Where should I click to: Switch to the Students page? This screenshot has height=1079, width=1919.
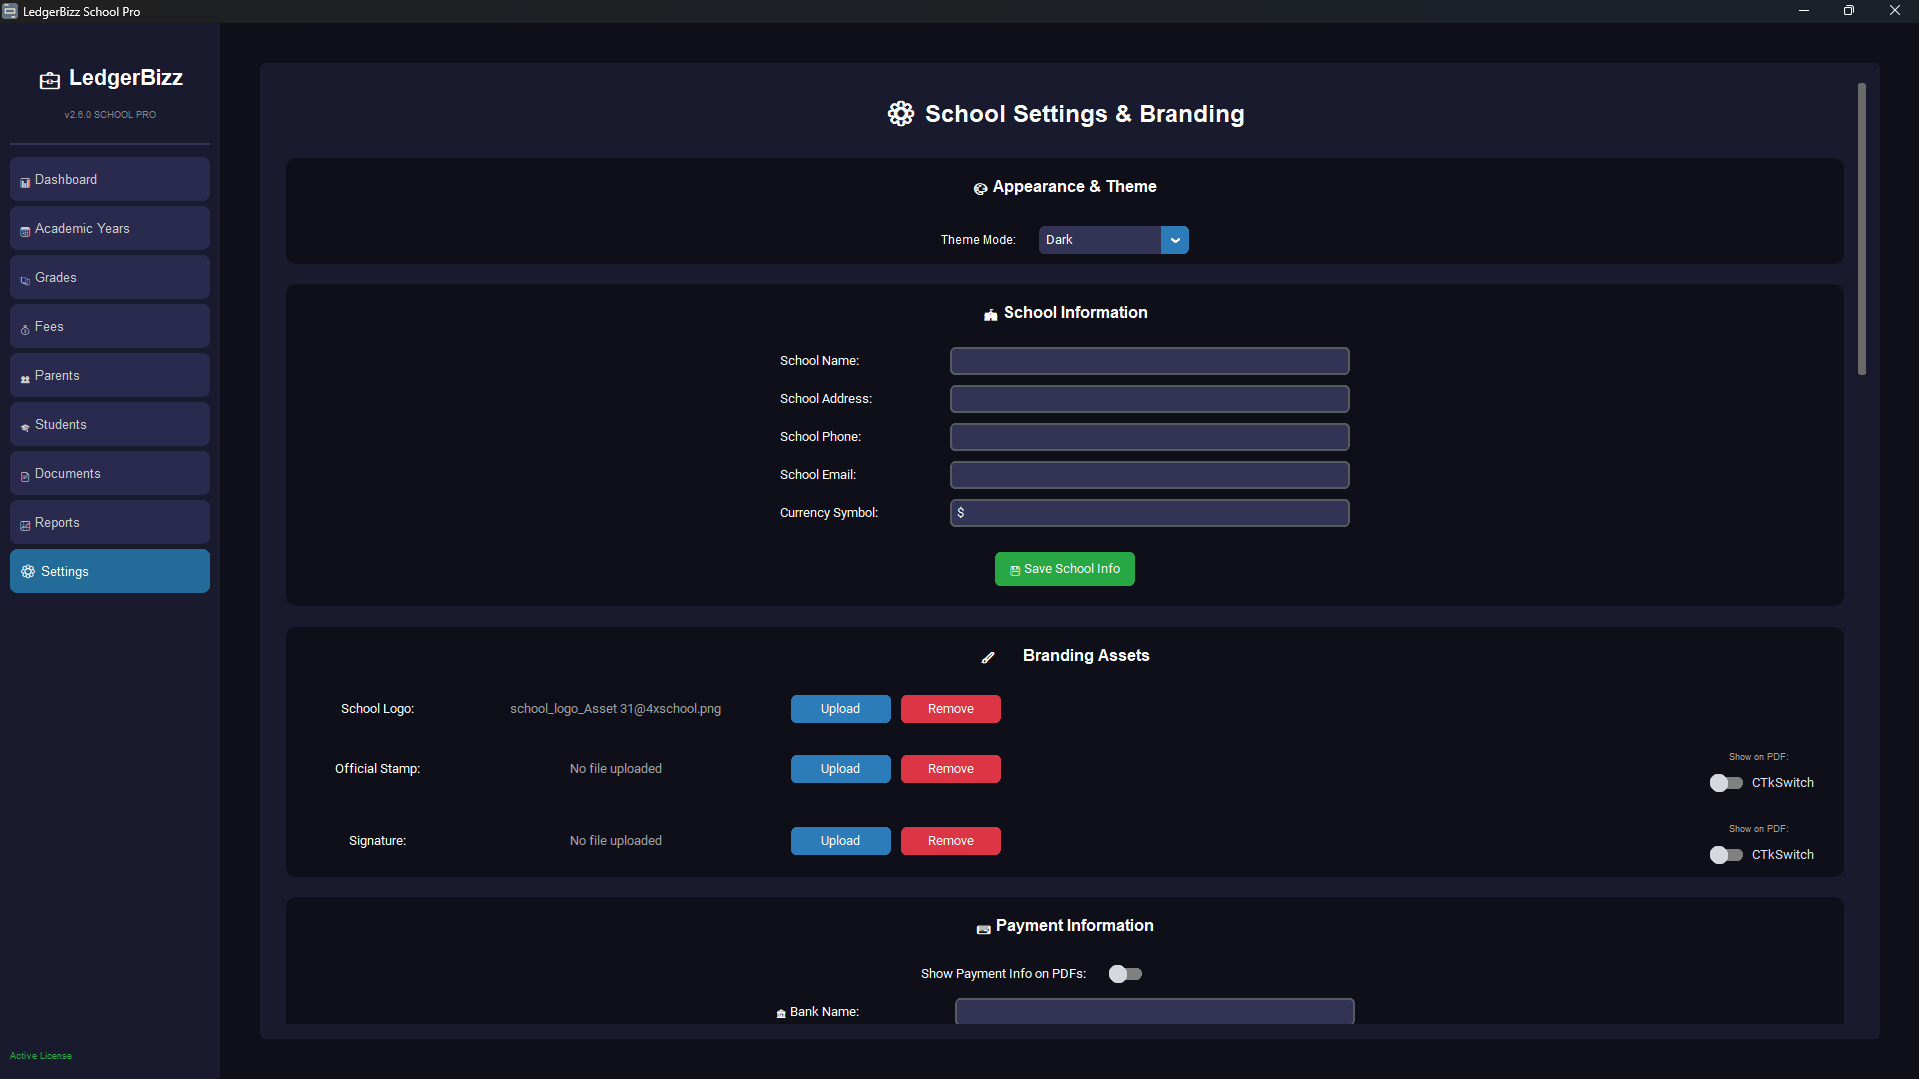pyautogui.click(x=110, y=424)
